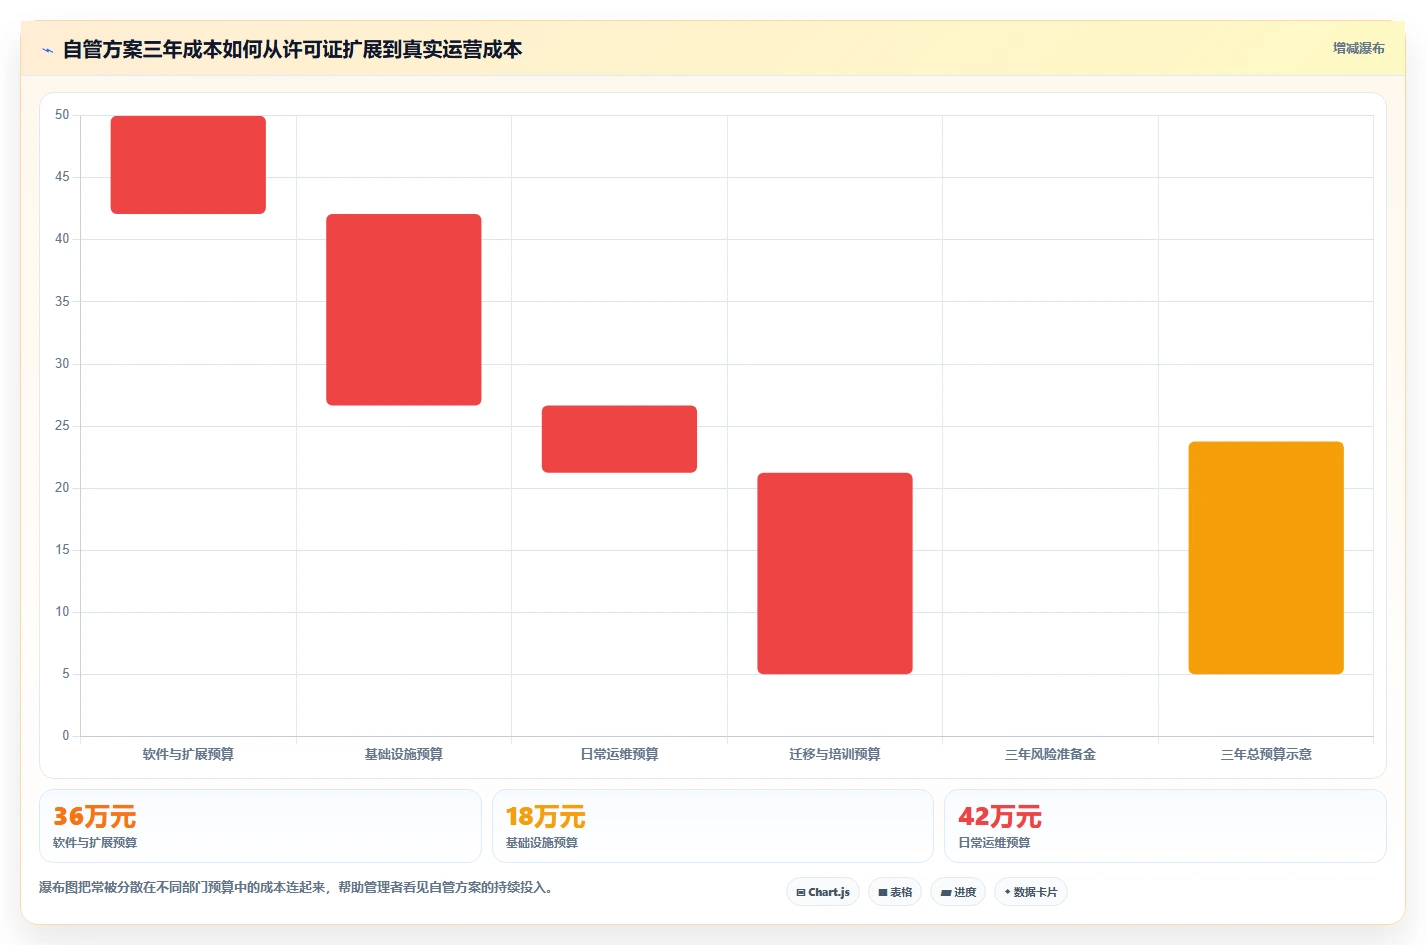The image size is (1426, 945).
Task: Click the lightning icon beside the title
Action: pyautogui.click(x=47, y=50)
